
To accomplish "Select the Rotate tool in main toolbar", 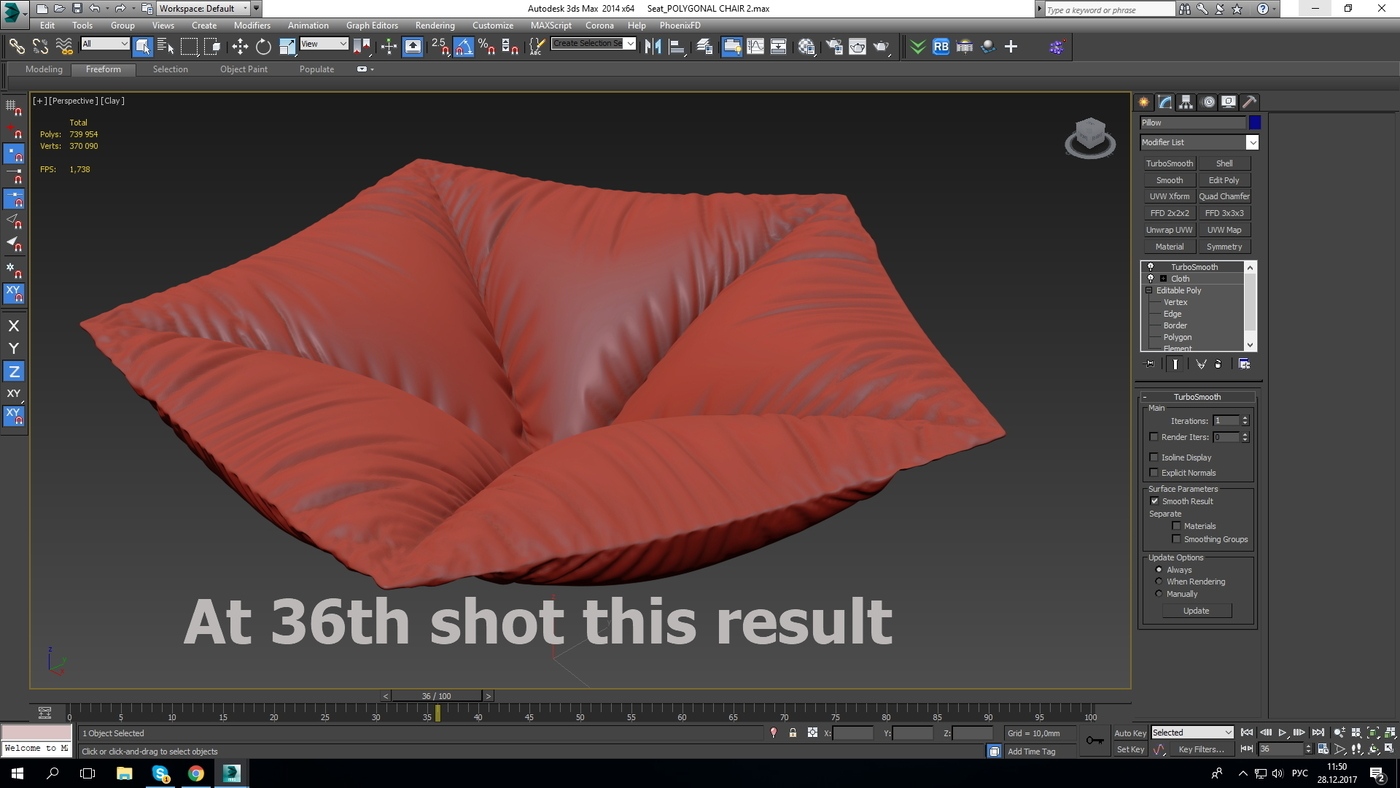I will 264,47.
